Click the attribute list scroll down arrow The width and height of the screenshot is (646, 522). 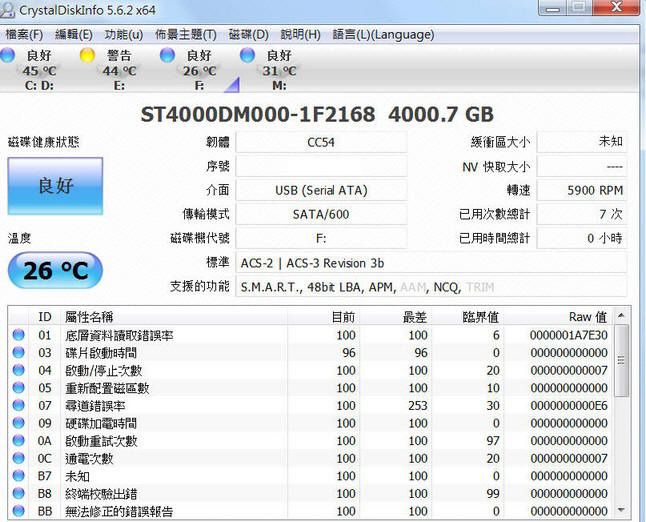pos(621,511)
